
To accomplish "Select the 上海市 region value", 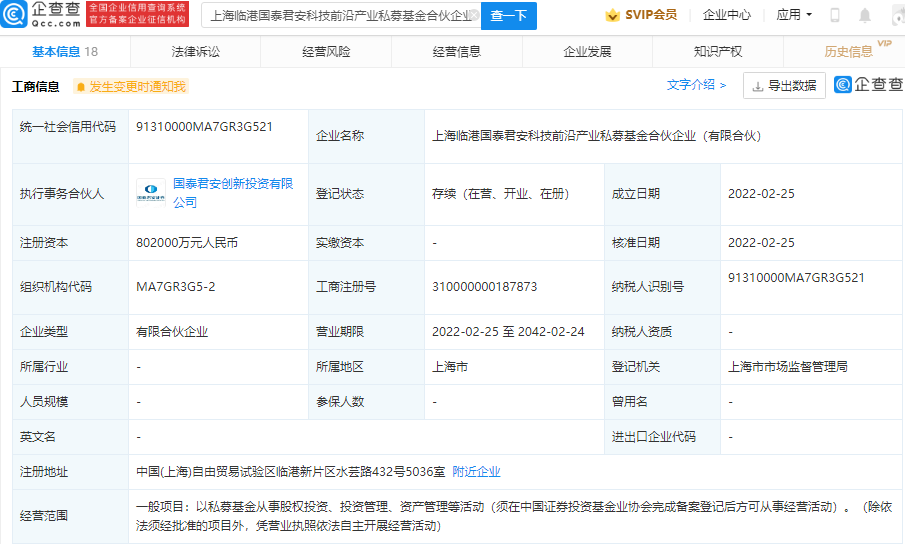I will (450, 366).
